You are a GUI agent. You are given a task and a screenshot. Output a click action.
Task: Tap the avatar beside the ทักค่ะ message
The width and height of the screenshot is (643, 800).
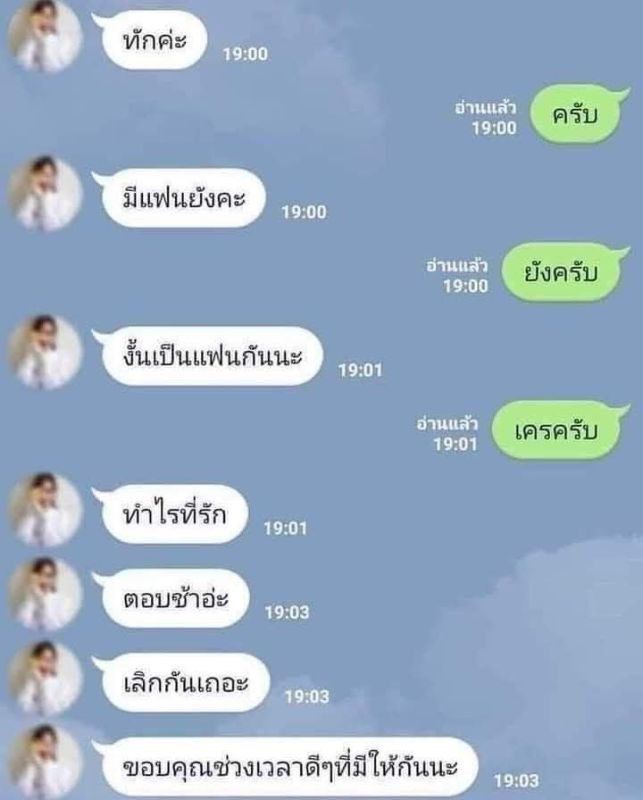[45, 36]
